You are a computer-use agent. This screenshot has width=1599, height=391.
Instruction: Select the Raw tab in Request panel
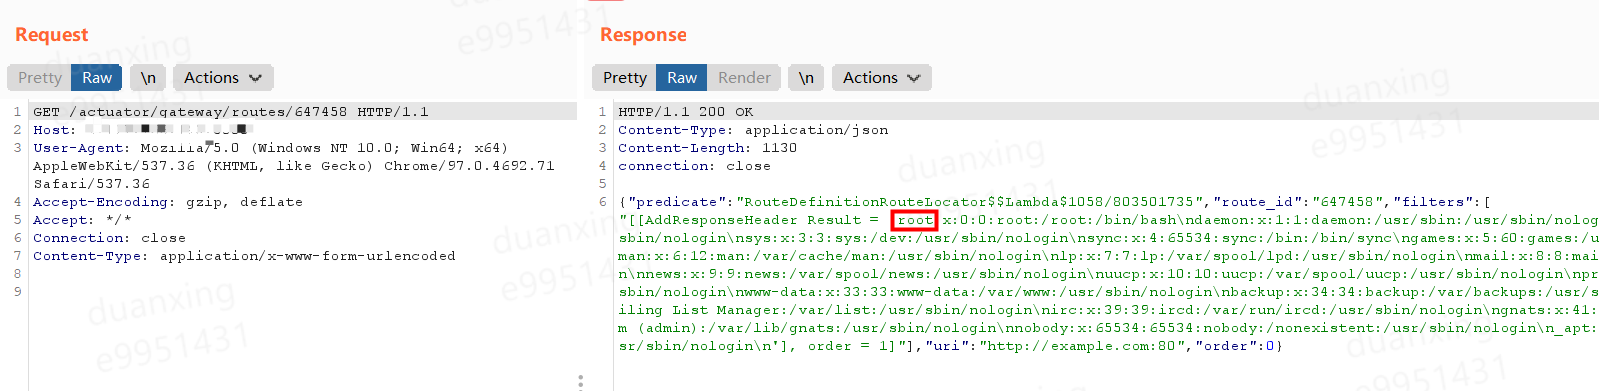pos(97,78)
